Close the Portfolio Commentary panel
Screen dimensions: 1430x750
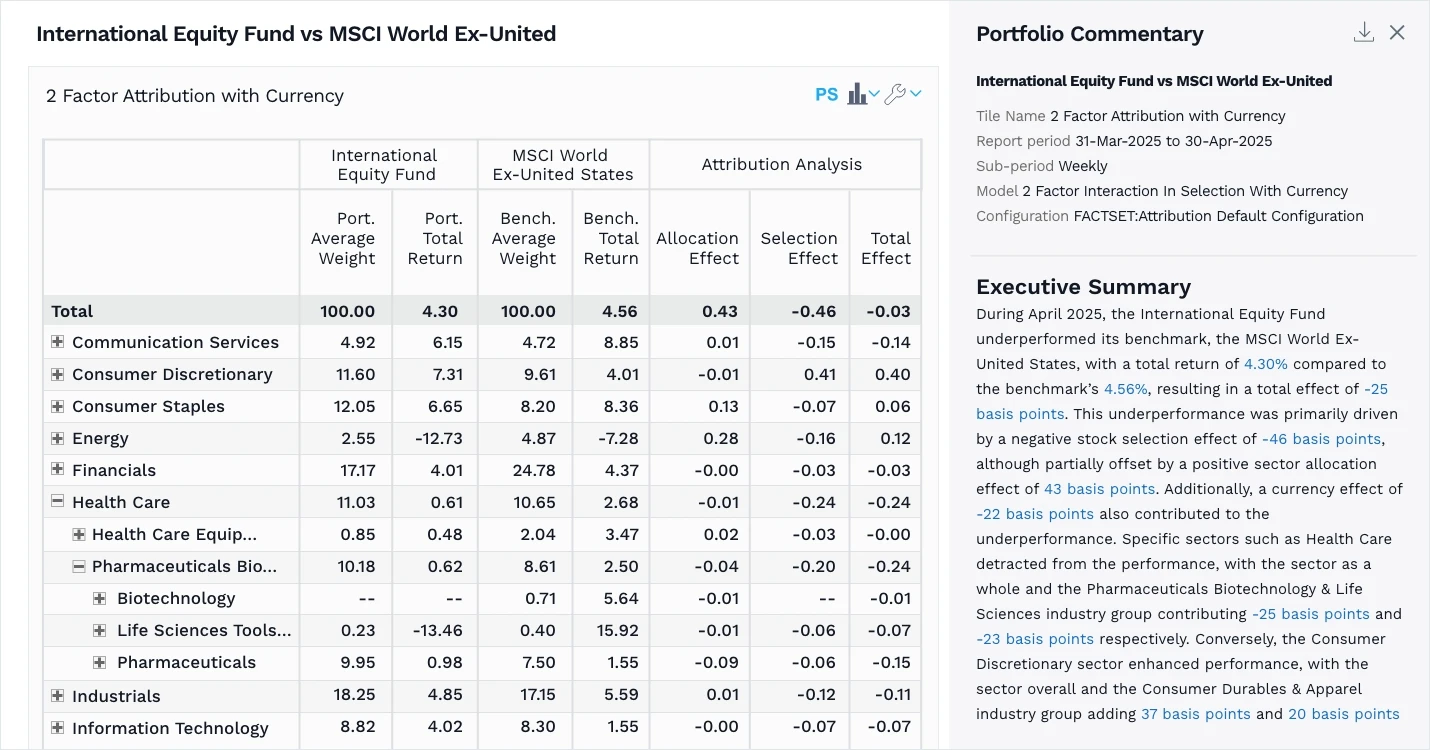(x=1397, y=31)
